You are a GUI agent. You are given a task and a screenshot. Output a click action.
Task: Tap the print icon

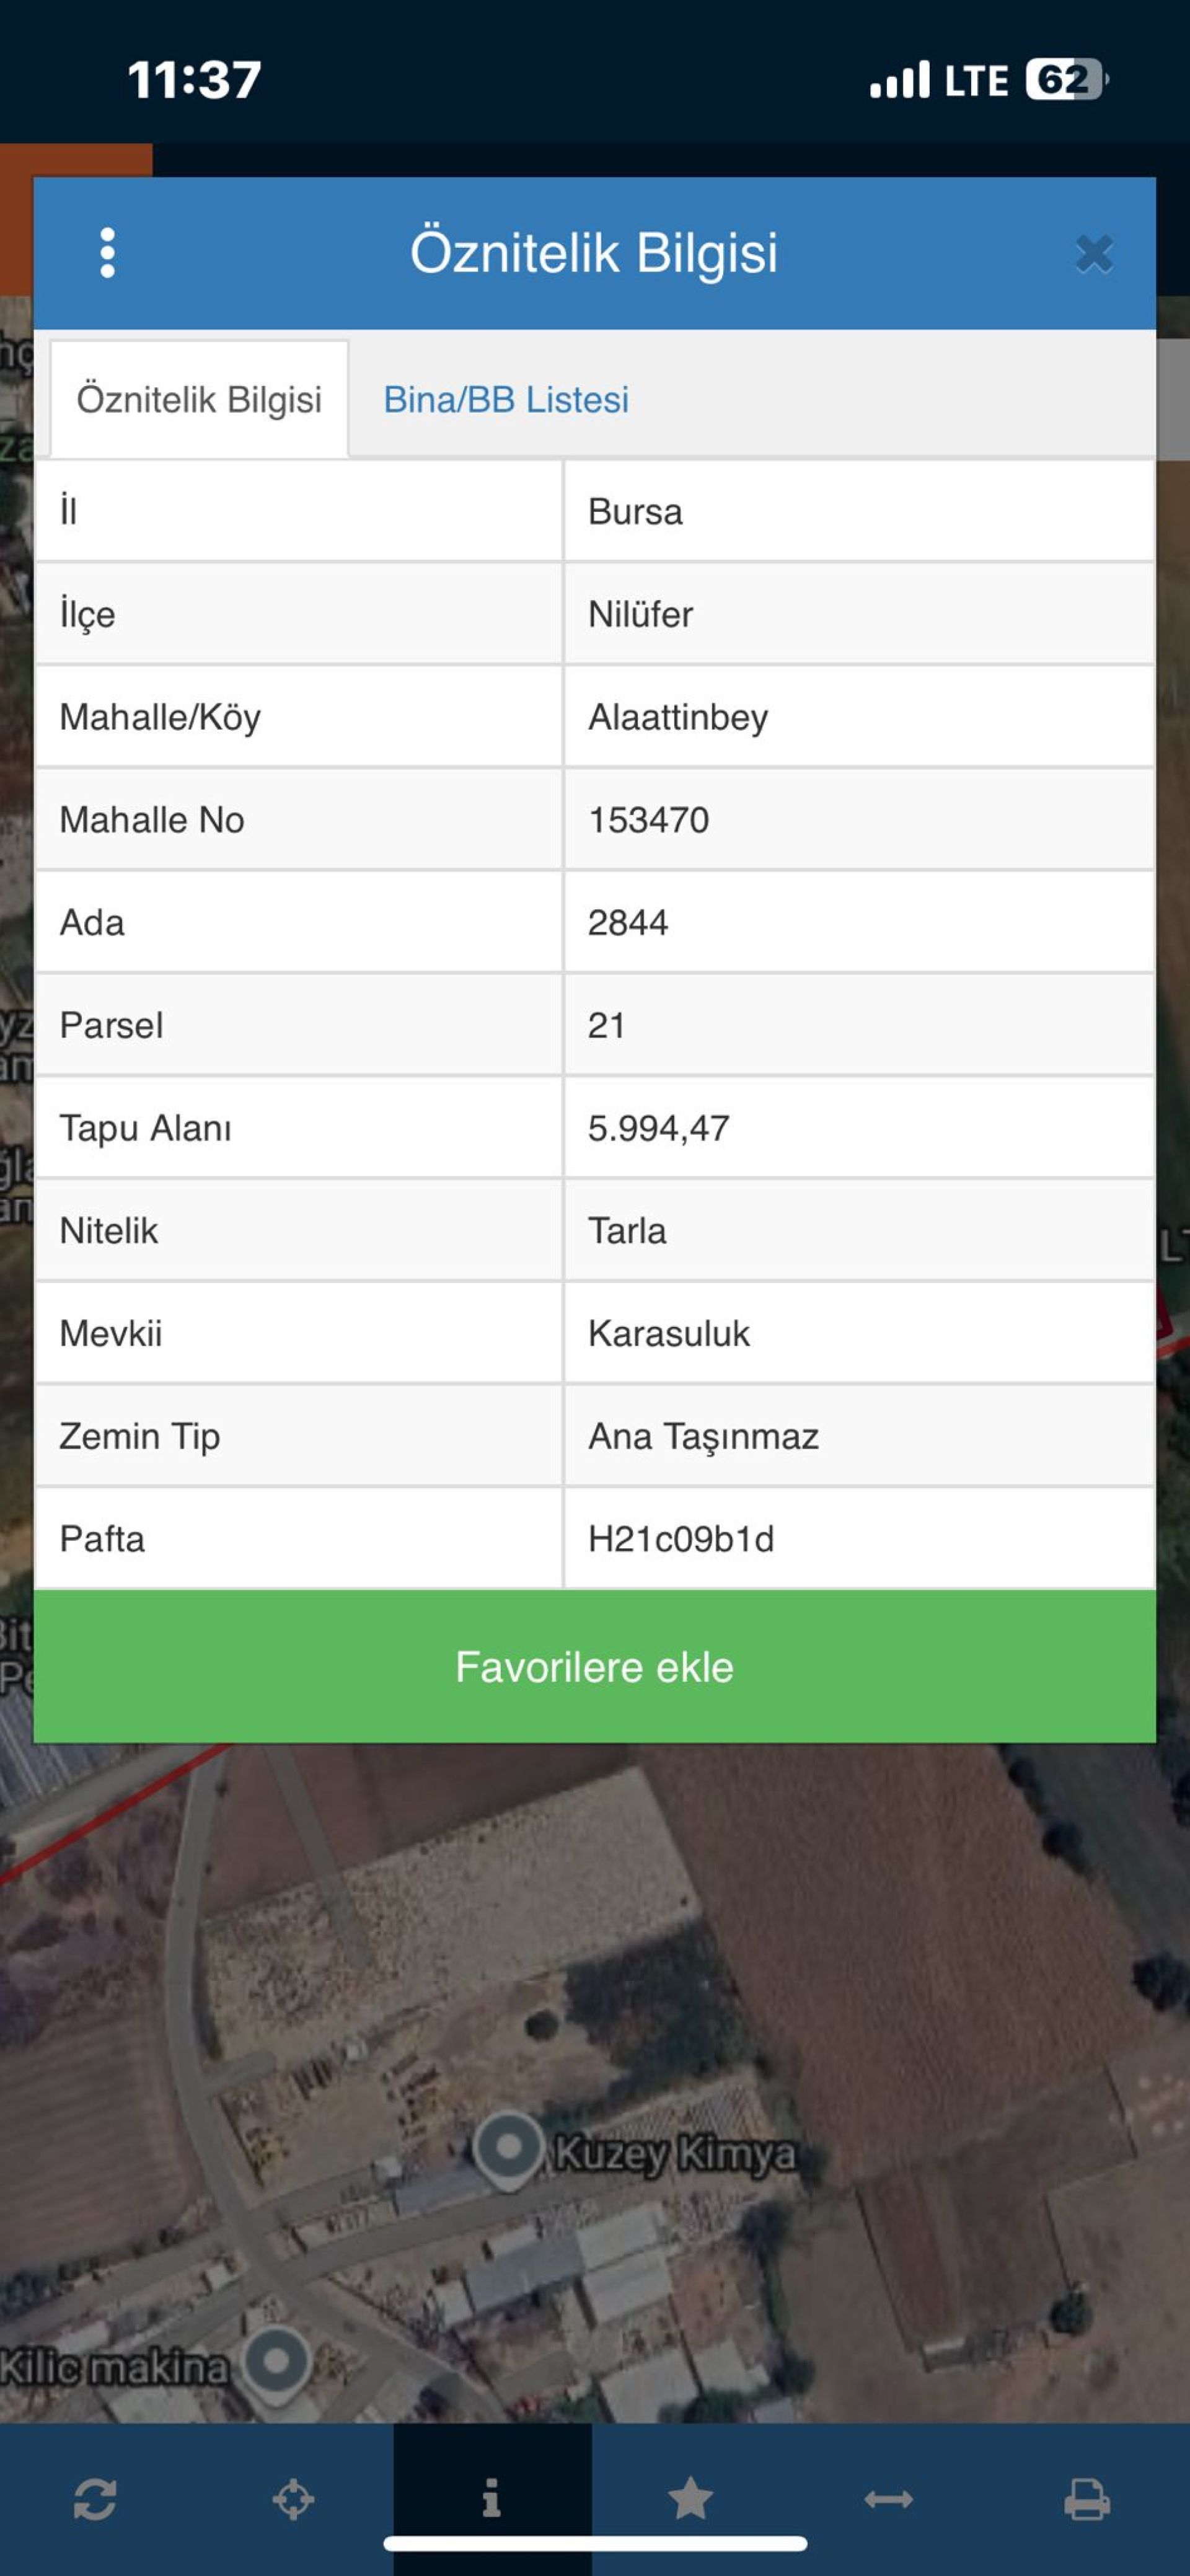(1086, 2499)
